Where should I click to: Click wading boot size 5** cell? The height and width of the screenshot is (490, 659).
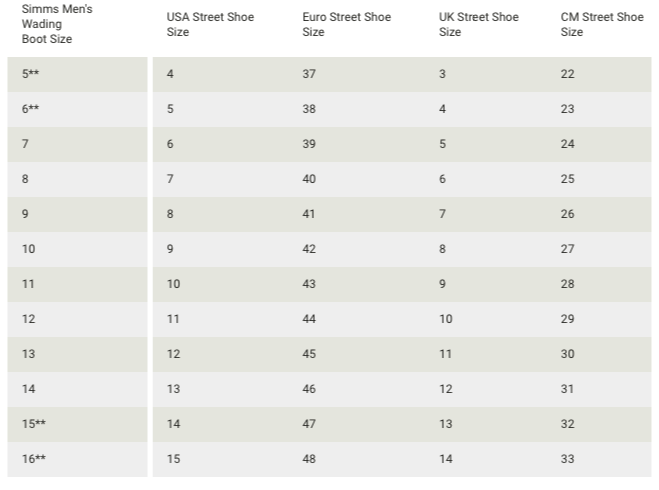coord(31,74)
